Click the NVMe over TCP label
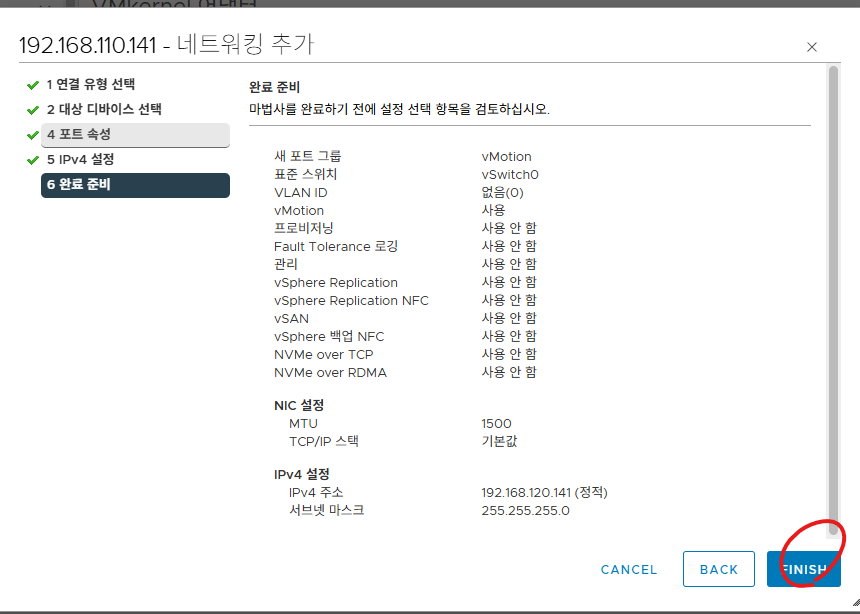 tap(324, 354)
